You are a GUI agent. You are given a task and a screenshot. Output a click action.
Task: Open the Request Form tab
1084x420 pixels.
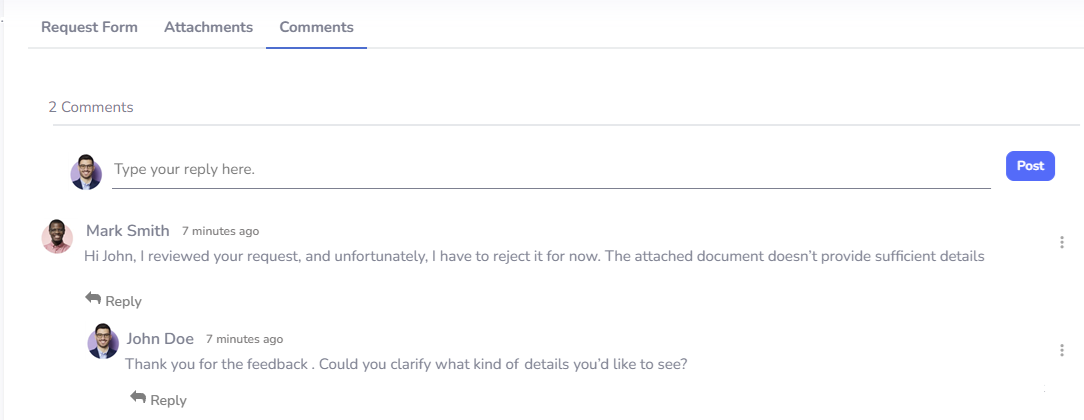89,27
